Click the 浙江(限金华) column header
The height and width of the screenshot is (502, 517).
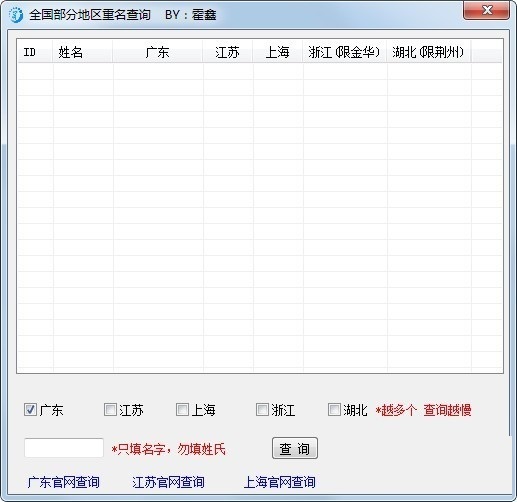click(x=345, y=52)
